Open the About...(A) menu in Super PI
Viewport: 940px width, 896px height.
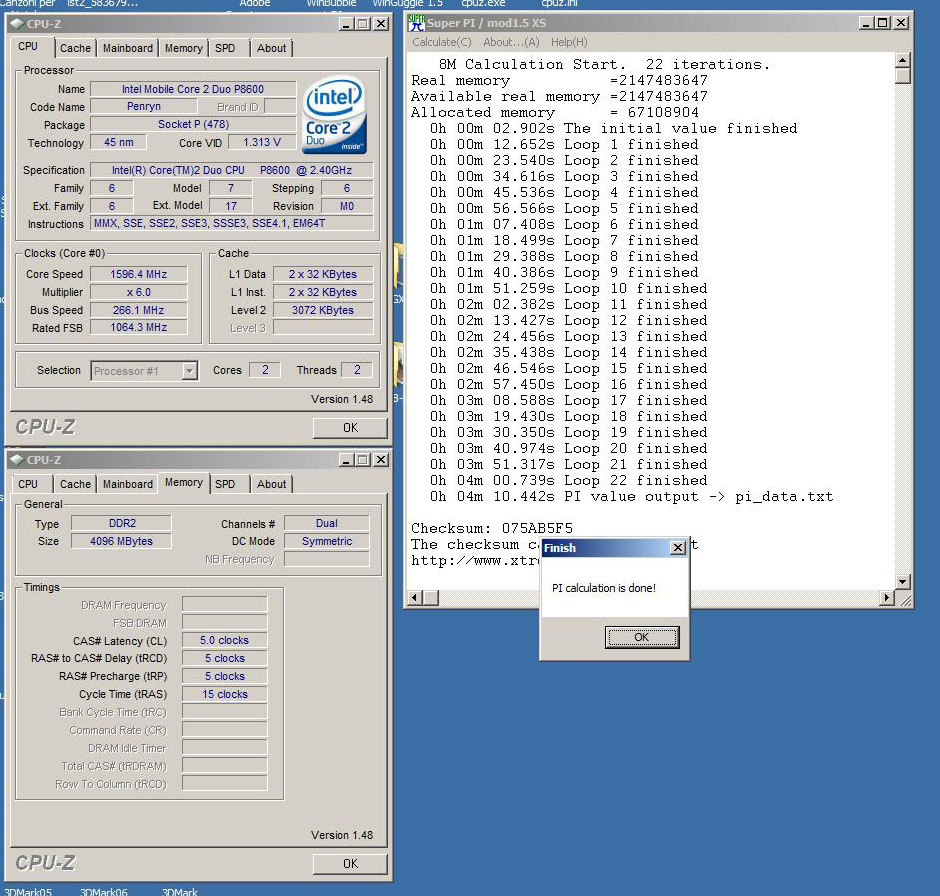pos(511,42)
